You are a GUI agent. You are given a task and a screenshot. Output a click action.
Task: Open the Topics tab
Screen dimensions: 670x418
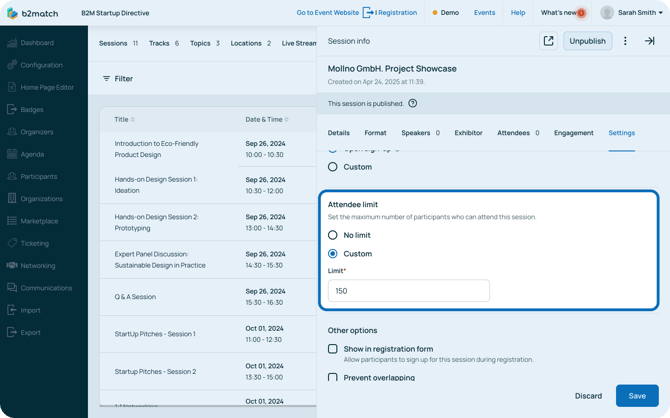tap(205, 43)
